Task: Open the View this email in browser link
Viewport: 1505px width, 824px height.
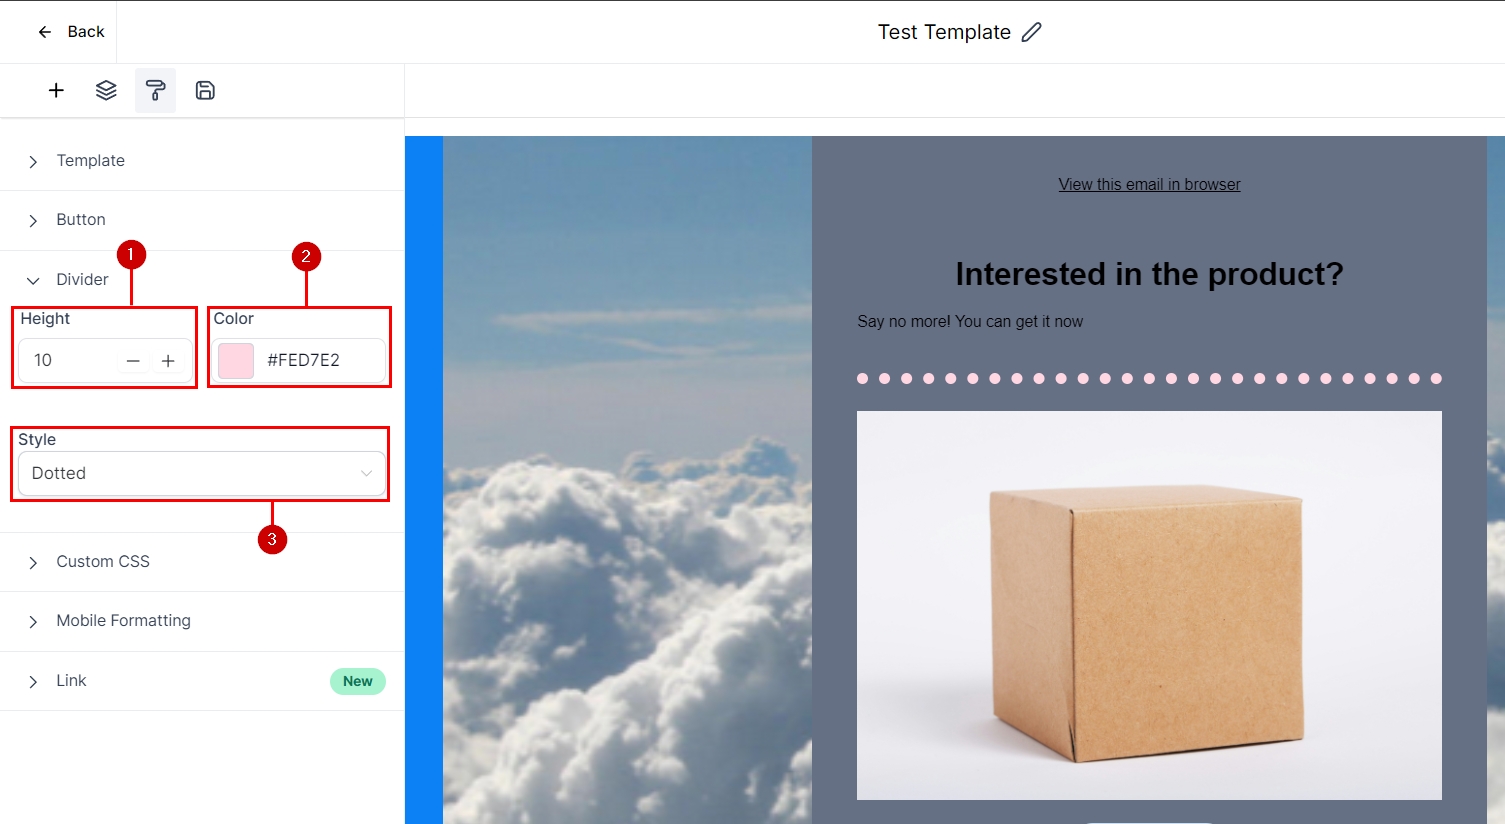Action: [1149, 185]
